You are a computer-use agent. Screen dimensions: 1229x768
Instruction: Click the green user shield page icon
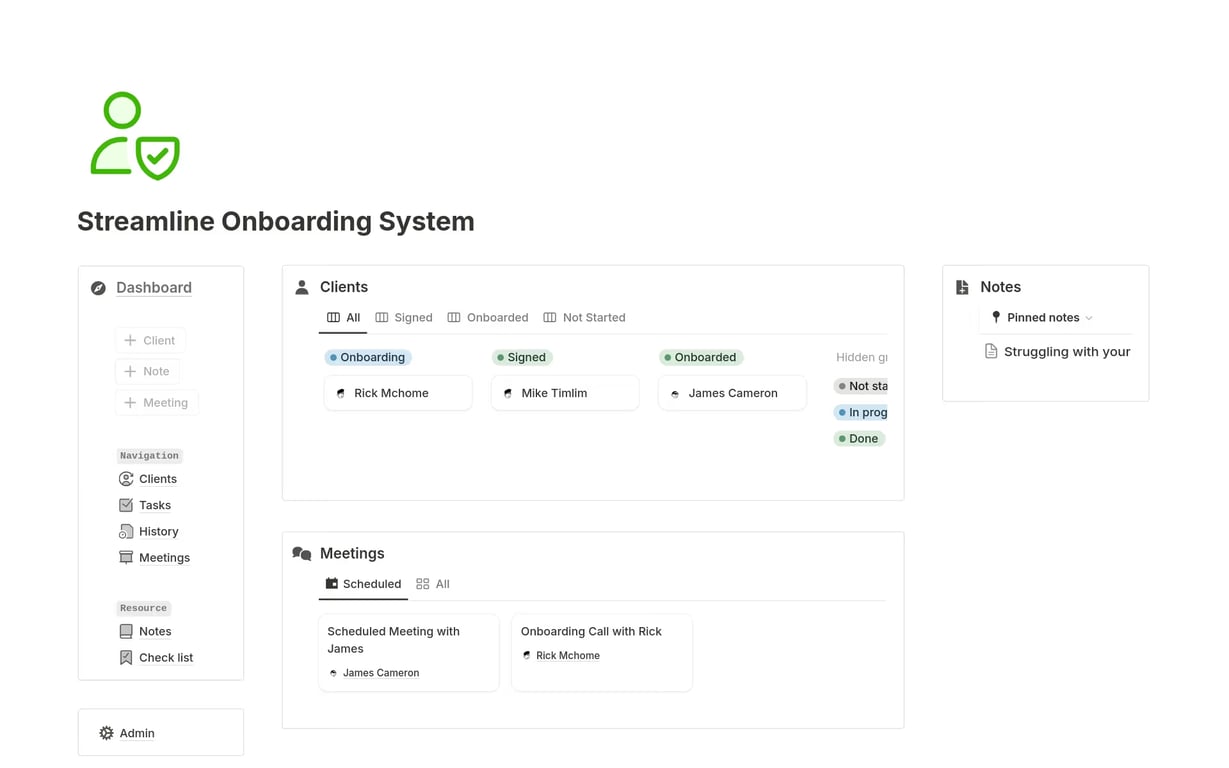(135, 136)
